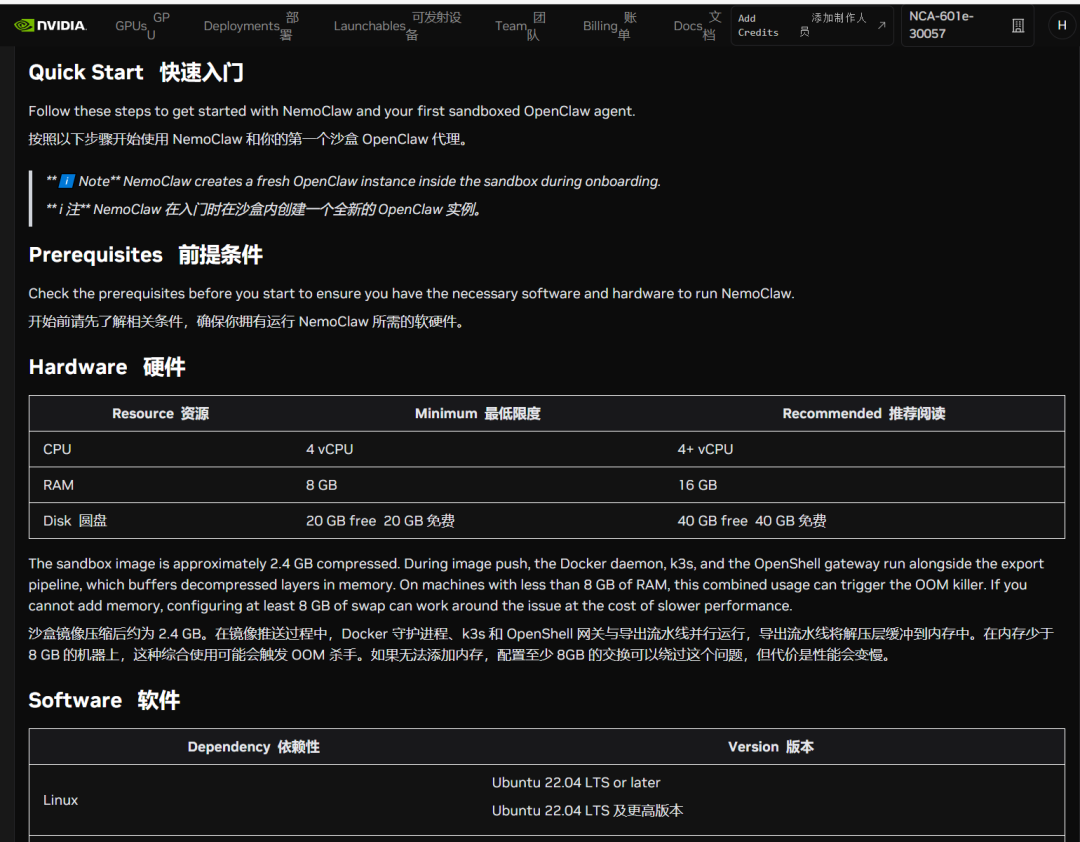Select the CPU row label
Viewport: 1080px width, 842px height.
pos(57,449)
